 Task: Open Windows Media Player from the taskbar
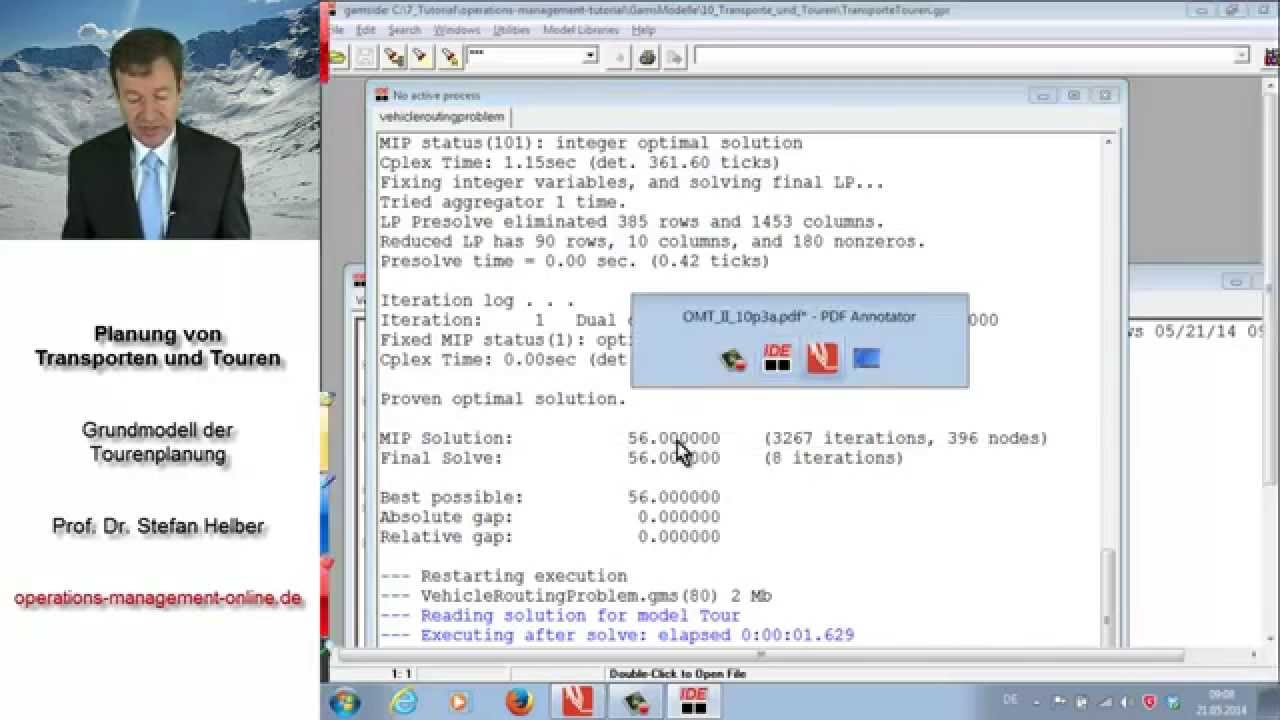coord(461,702)
